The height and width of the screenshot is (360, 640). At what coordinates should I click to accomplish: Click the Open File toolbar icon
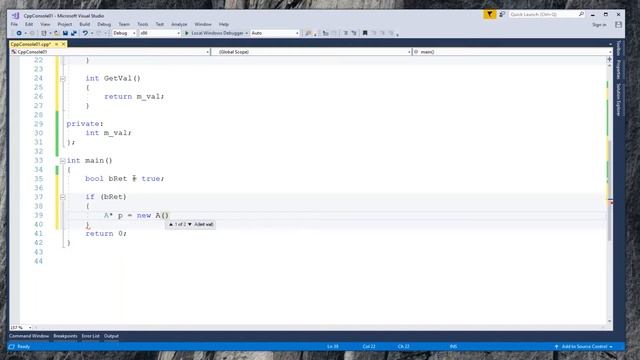[x=56, y=33]
